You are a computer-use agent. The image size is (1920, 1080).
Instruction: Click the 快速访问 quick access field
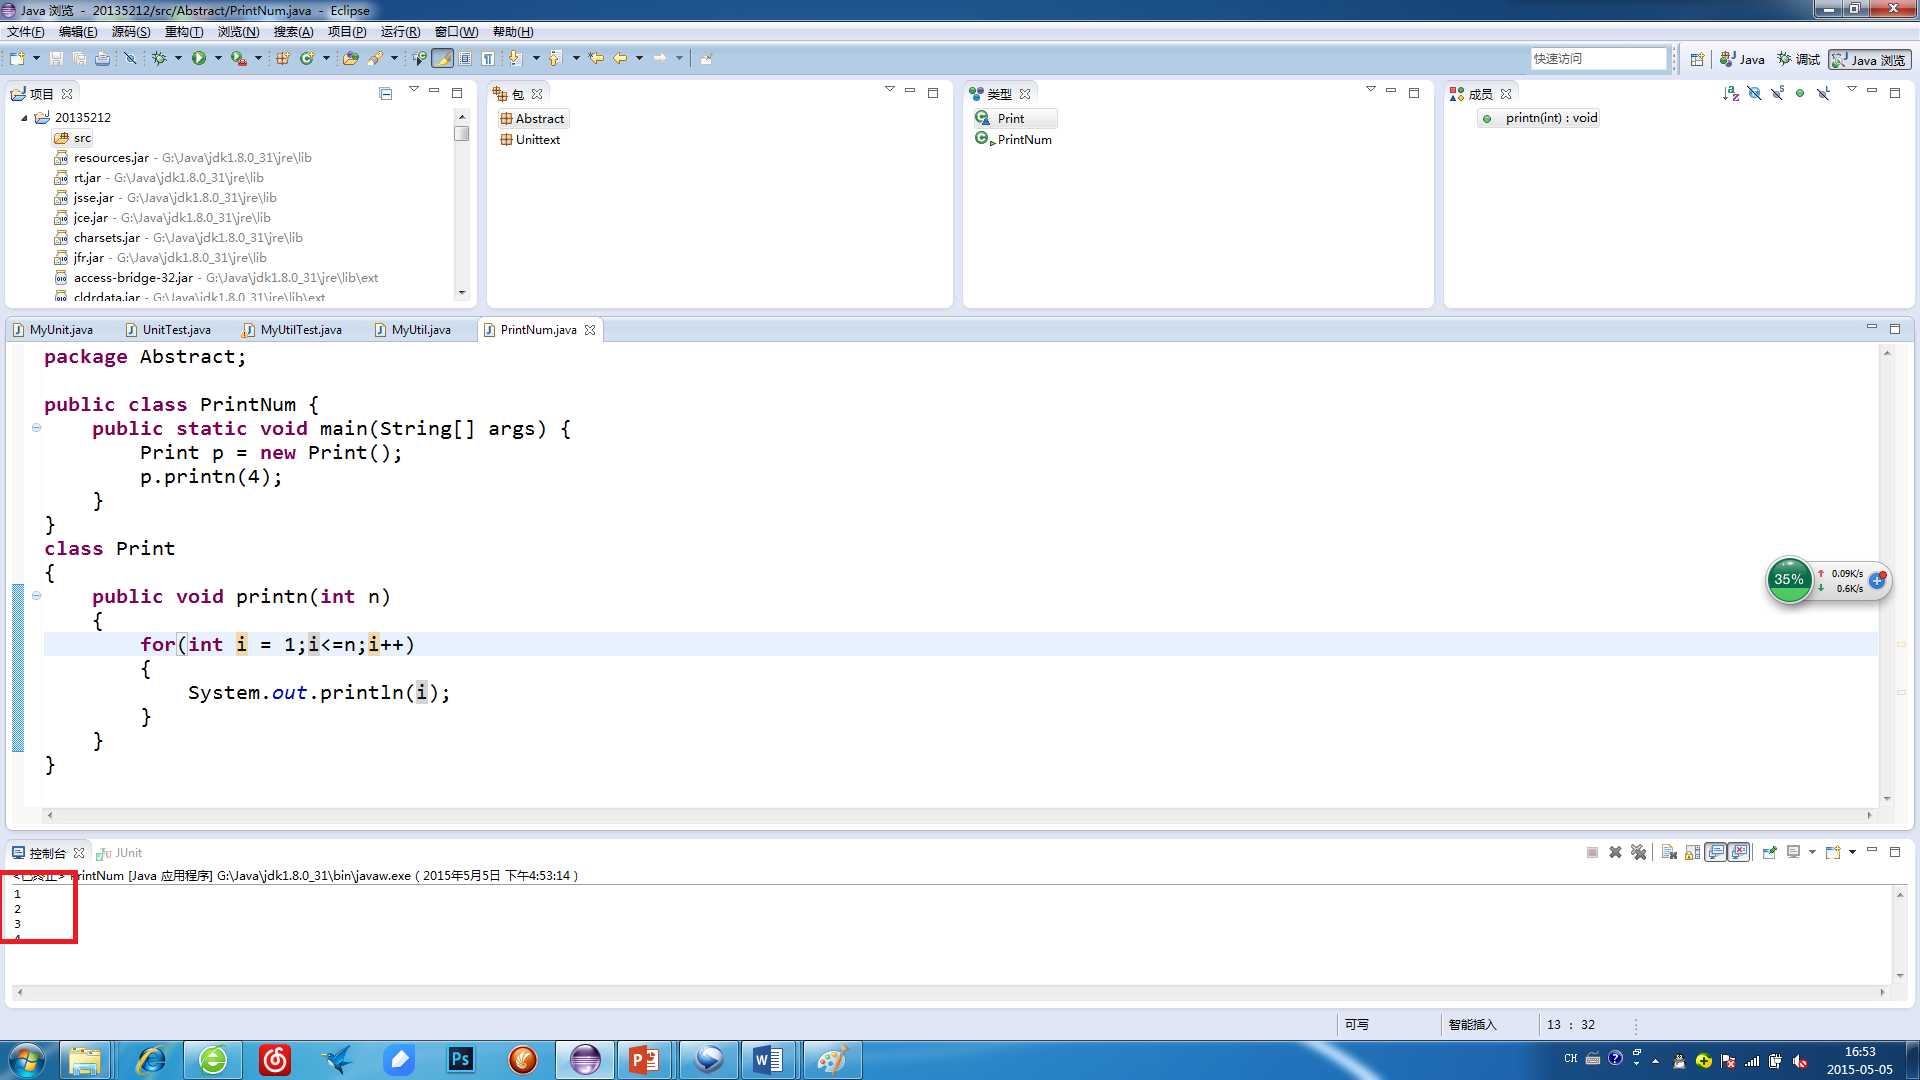1597,59
